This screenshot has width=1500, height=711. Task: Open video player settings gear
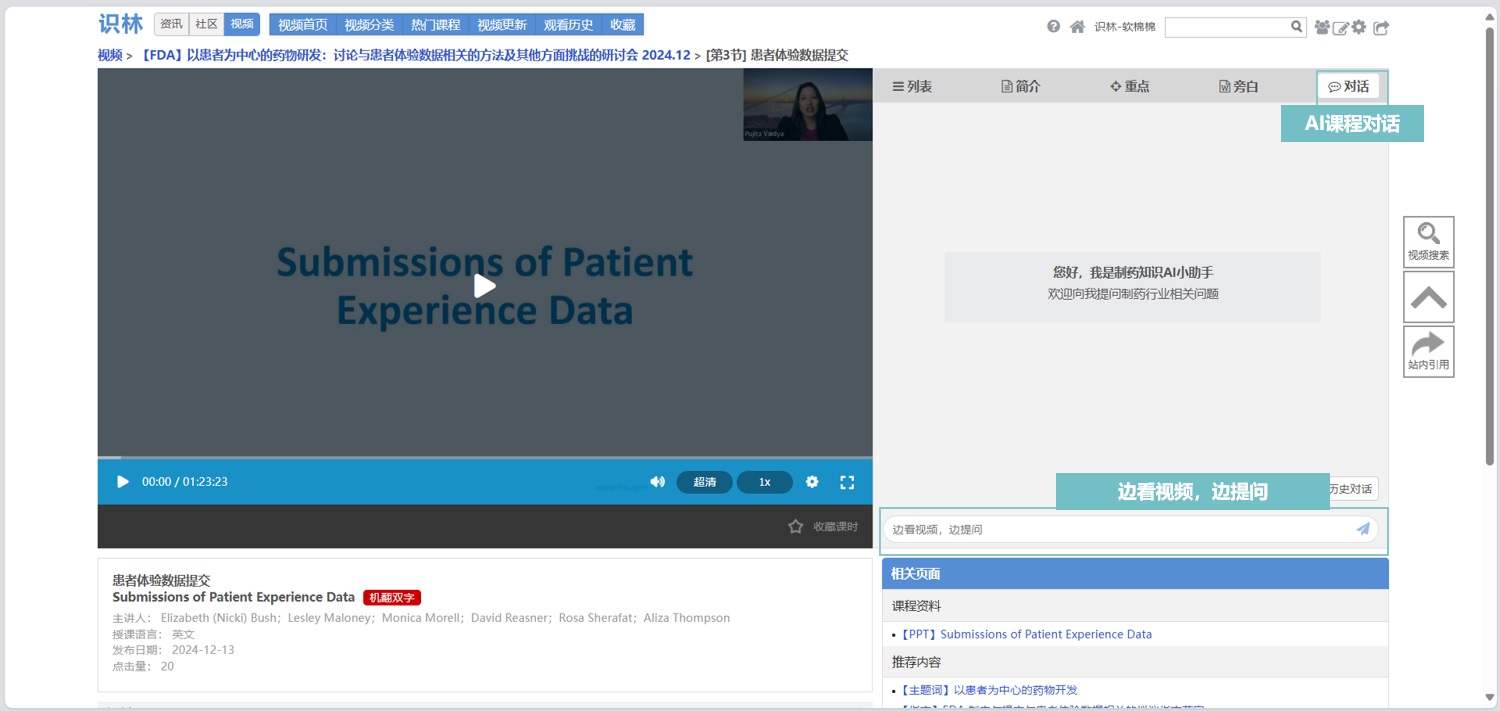(x=812, y=482)
